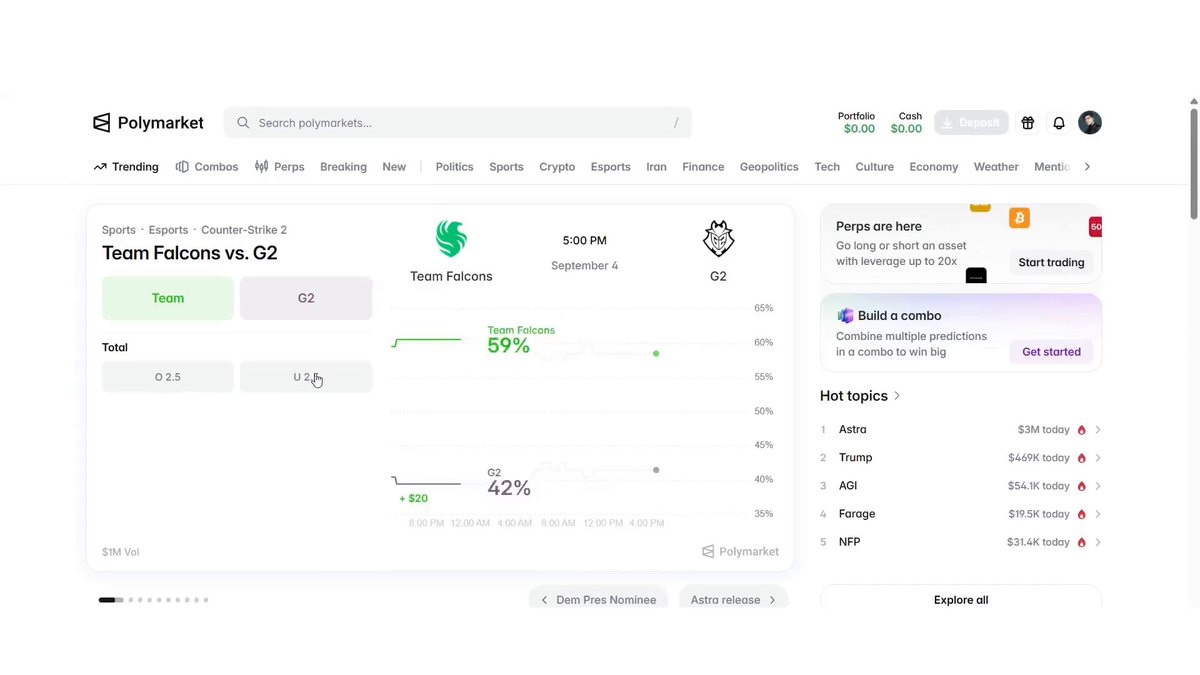Image resolution: width=1200 pixels, height=675 pixels.
Task: Select the Combos tab
Action: click(x=207, y=167)
